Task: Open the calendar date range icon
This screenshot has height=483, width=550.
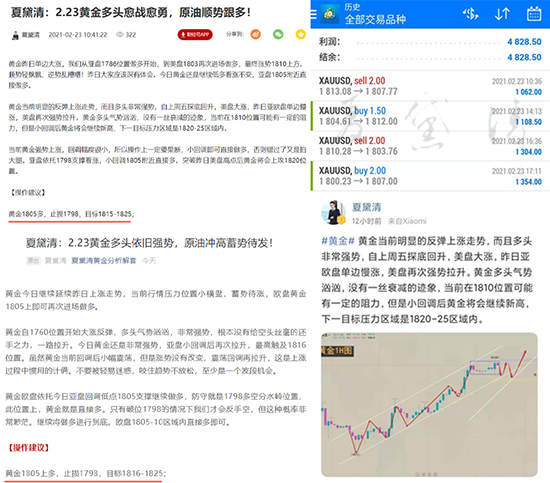Action: 534,14
